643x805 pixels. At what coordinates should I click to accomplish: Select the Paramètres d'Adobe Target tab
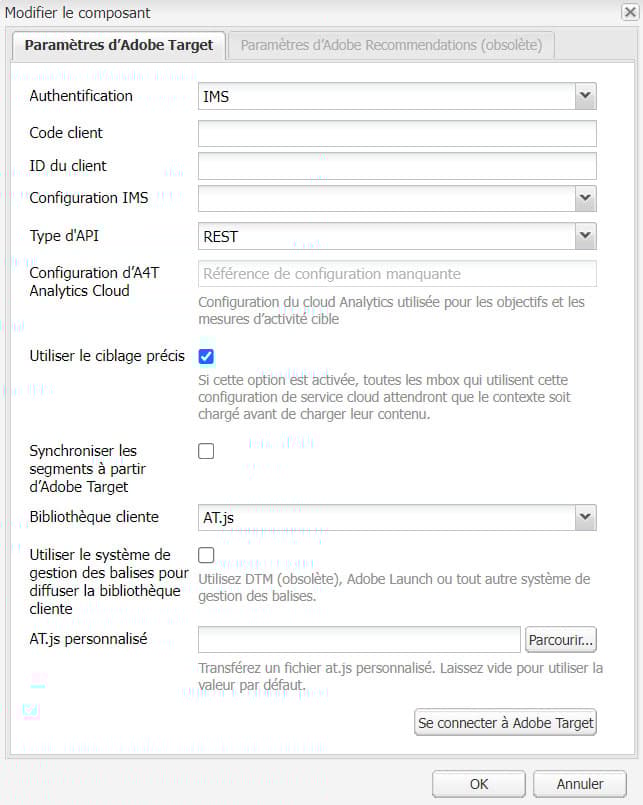[118, 45]
